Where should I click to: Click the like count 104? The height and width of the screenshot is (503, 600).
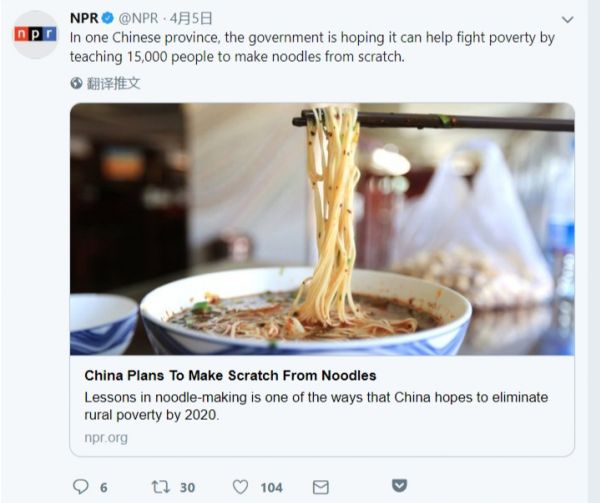tap(271, 488)
